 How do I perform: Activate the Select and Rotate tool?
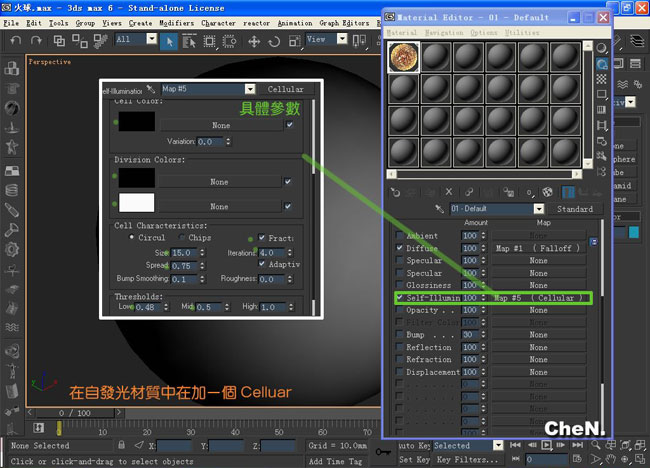(x=274, y=41)
